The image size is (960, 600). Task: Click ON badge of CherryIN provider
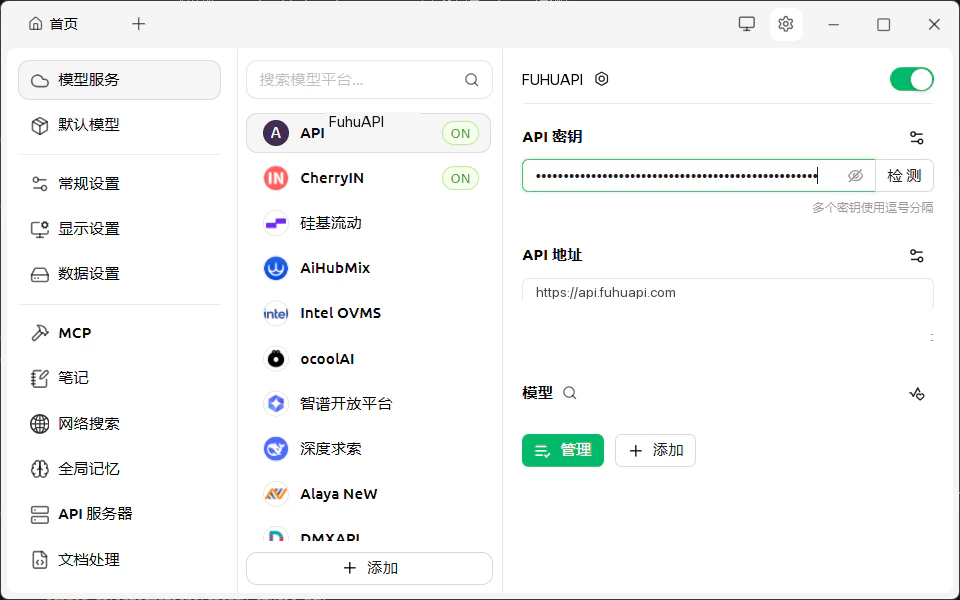pyautogui.click(x=460, y=179)
